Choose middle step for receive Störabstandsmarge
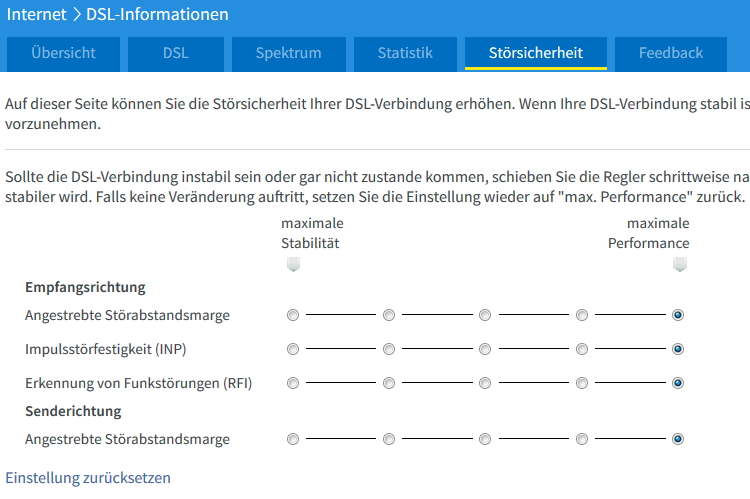This screenshot has height=499, width=750. [x=485, y=315]
